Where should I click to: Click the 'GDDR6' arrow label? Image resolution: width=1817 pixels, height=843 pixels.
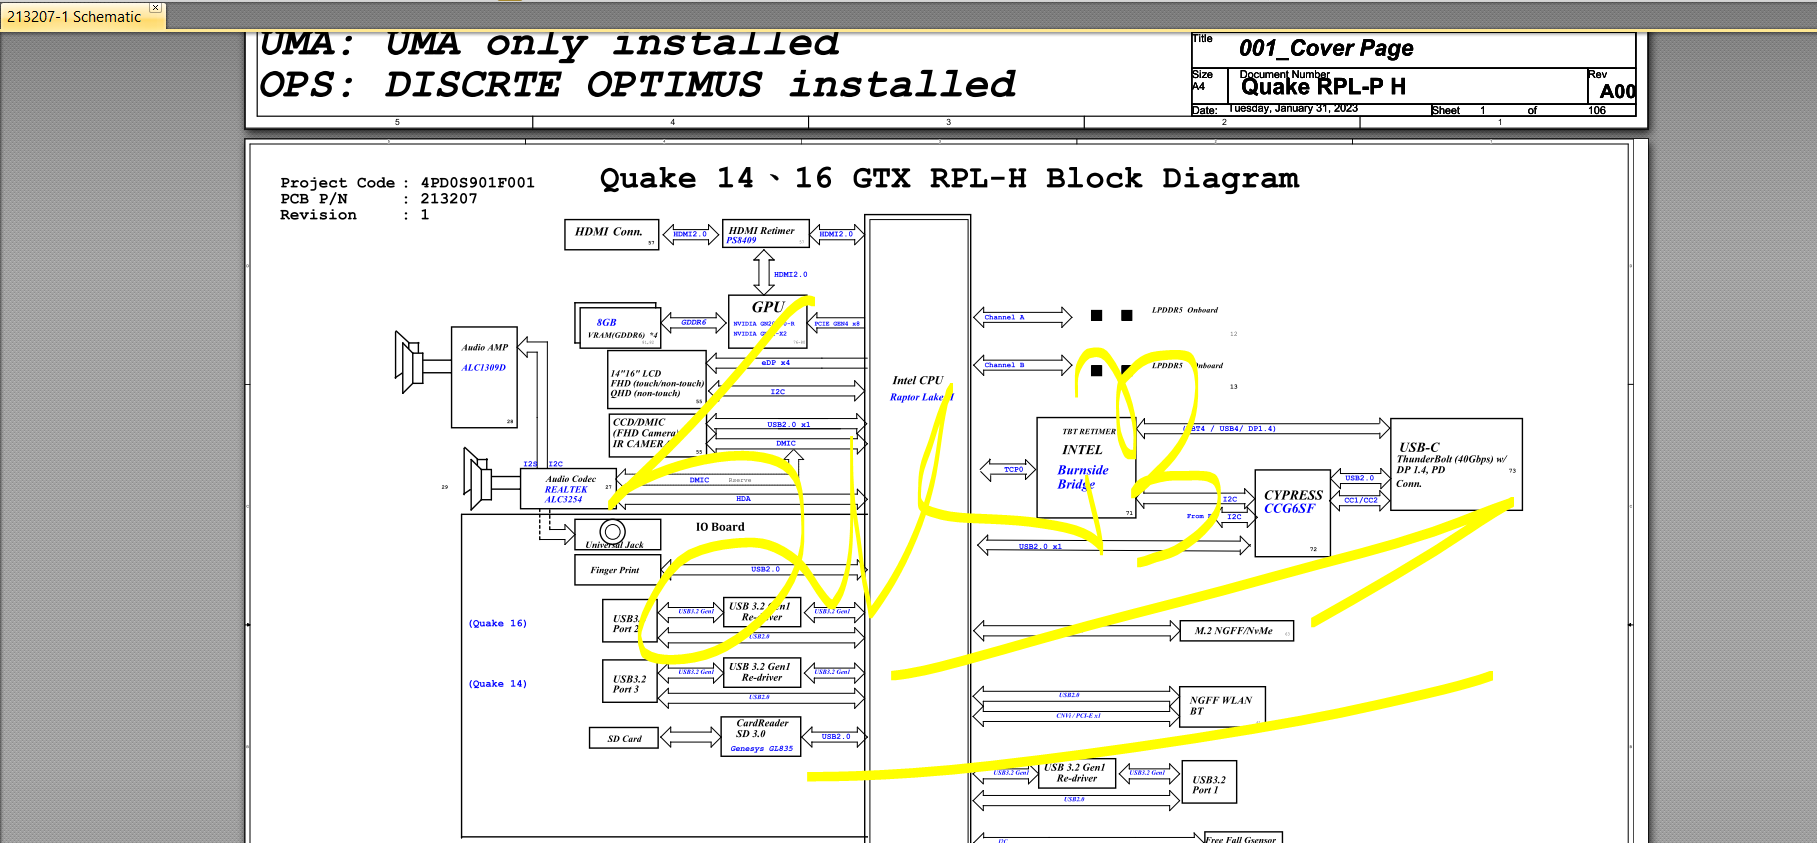(693, 322)
